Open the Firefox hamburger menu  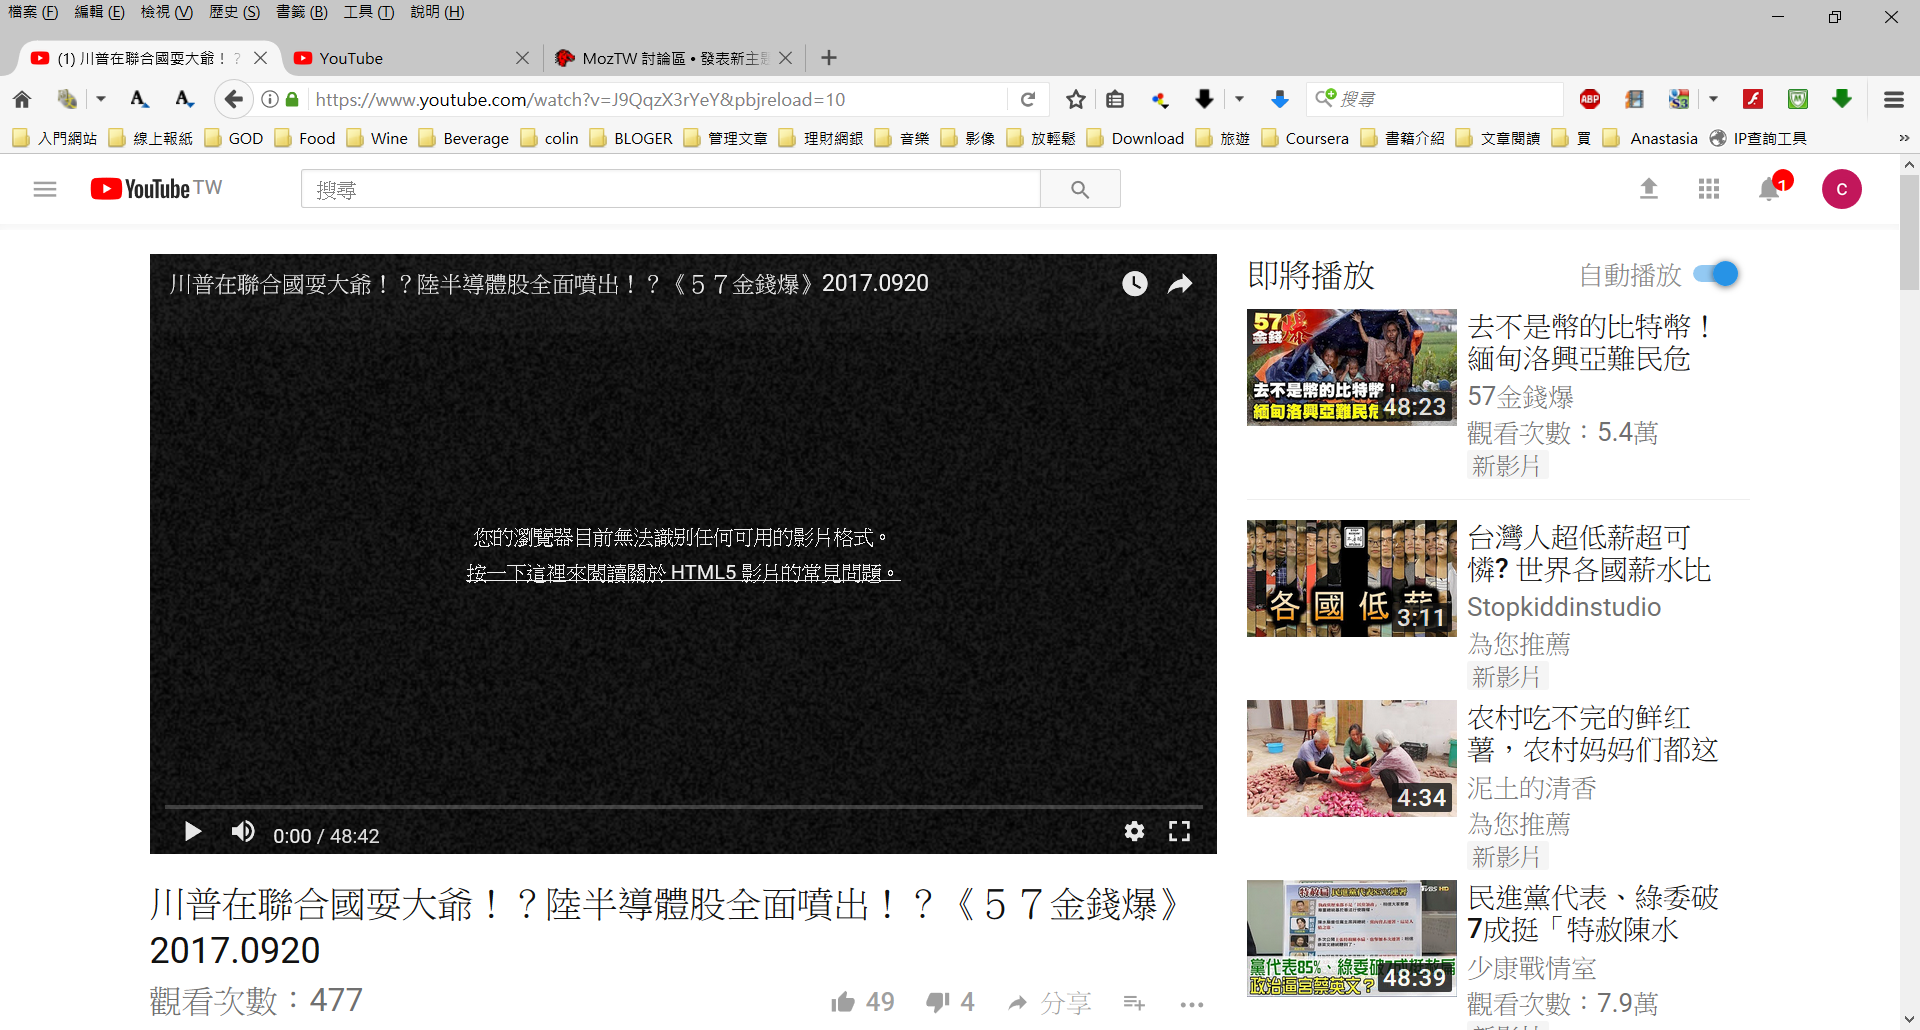(1893, 99)
